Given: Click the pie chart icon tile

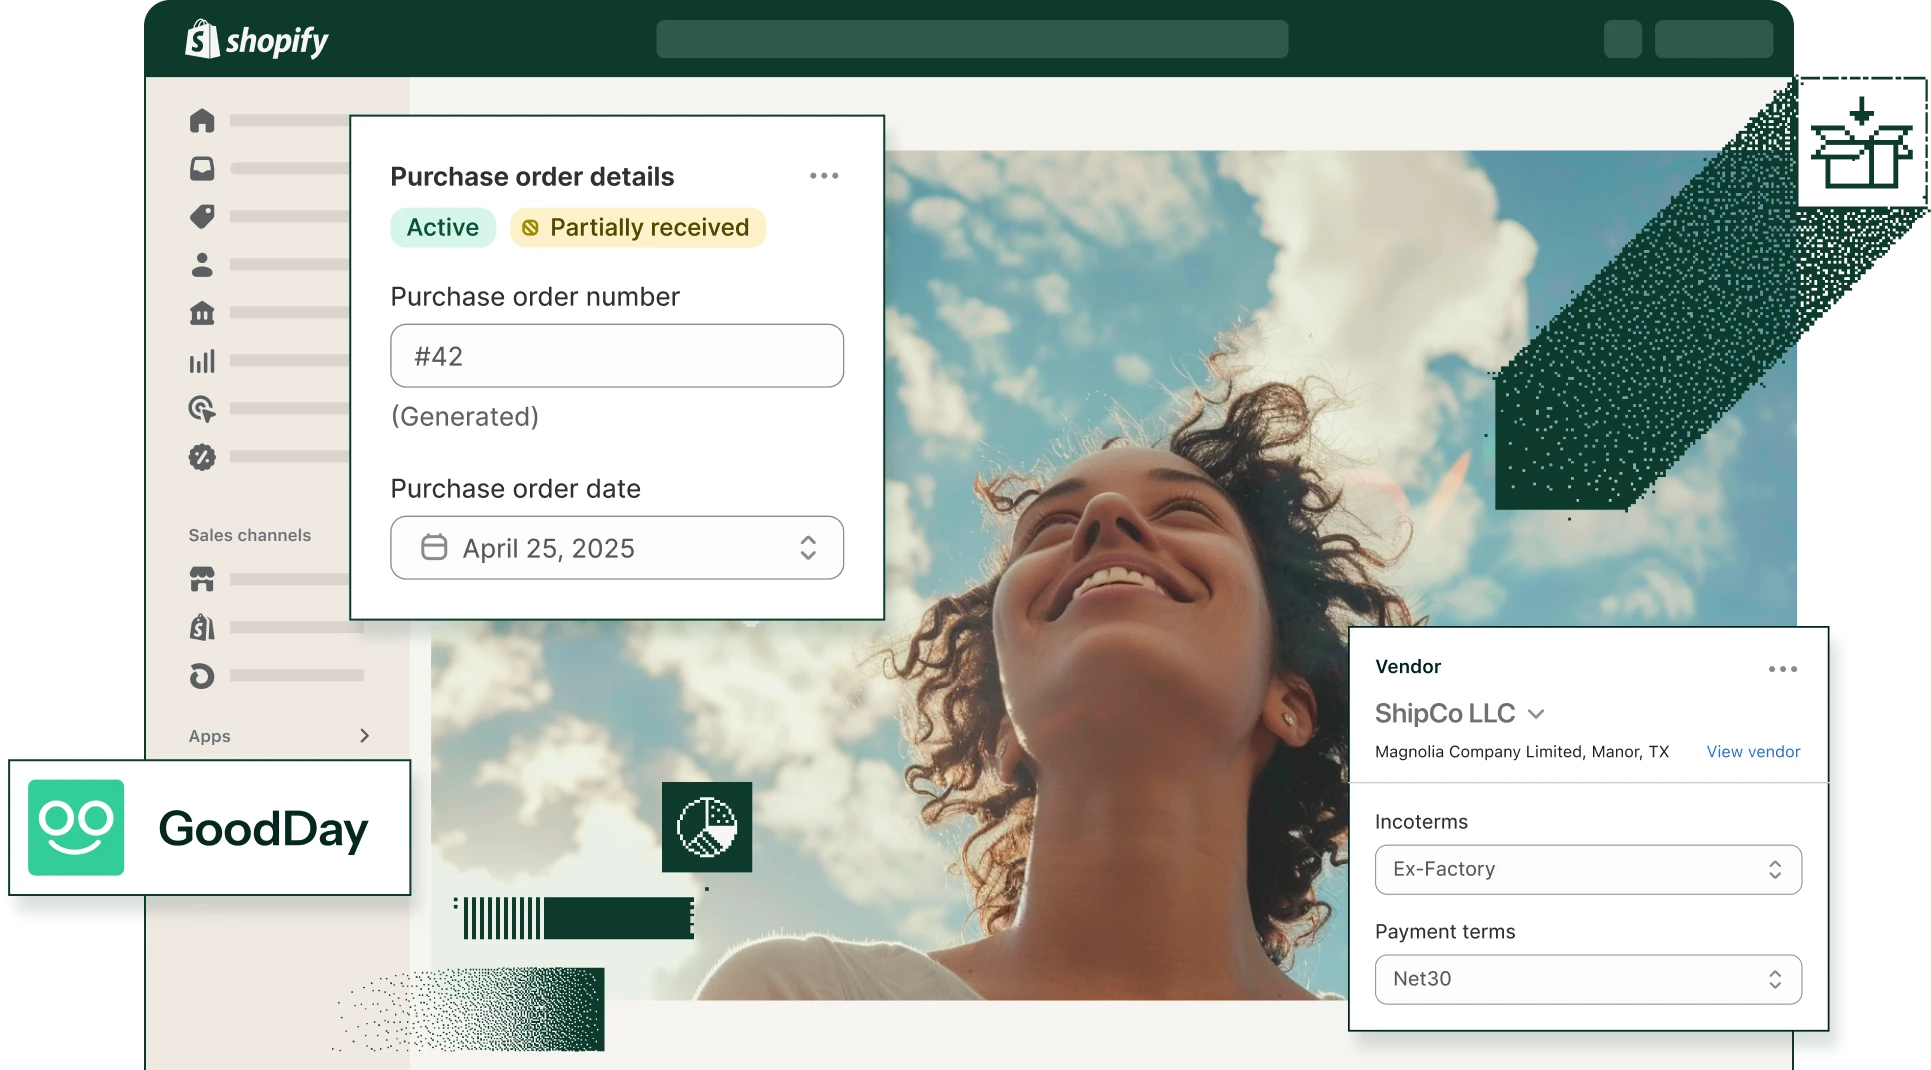Looking at the screenshot, I should pos(706,827).
